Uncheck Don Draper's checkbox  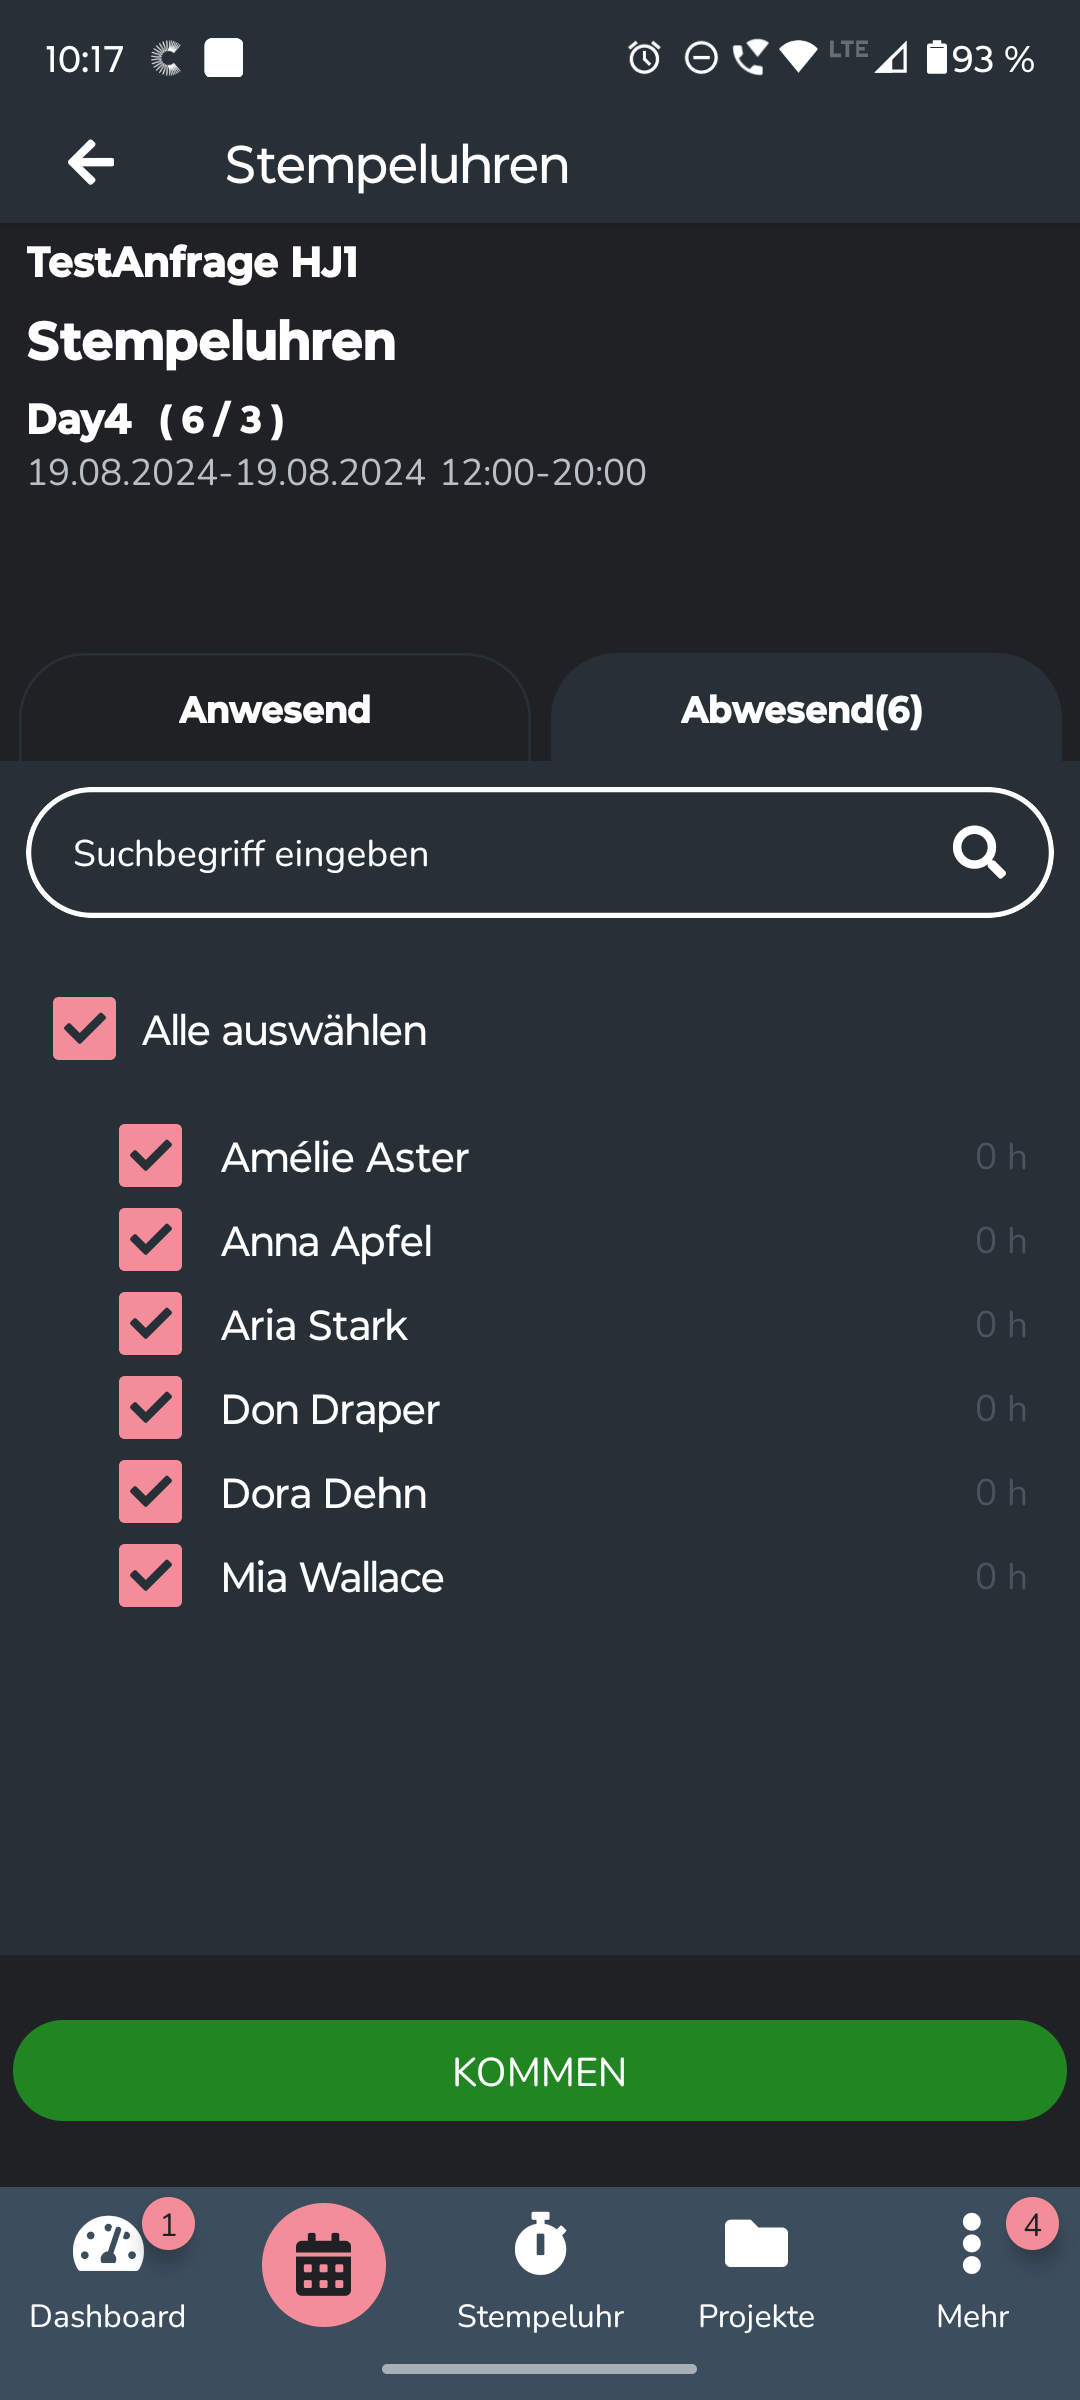click(x=151, y=1408)
